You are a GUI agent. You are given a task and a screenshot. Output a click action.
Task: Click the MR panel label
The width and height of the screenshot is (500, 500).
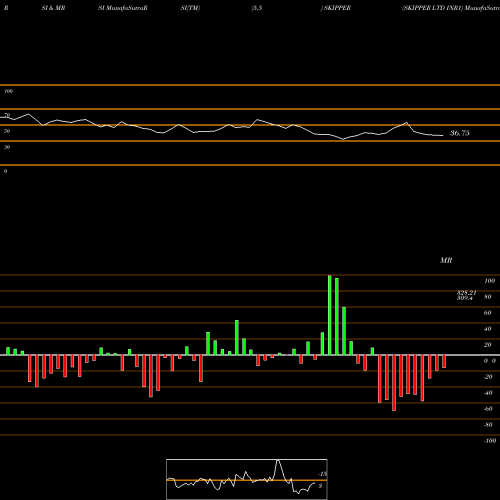446,260
